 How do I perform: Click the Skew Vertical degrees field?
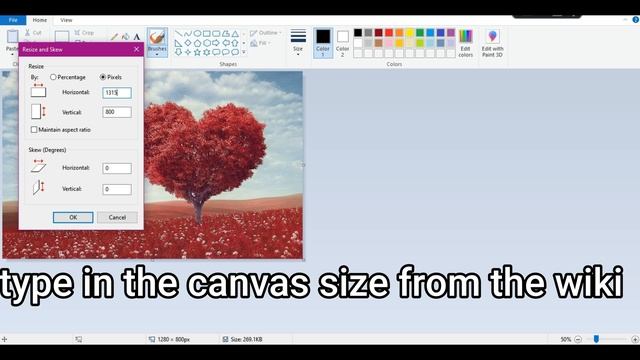tap(117, 189)
